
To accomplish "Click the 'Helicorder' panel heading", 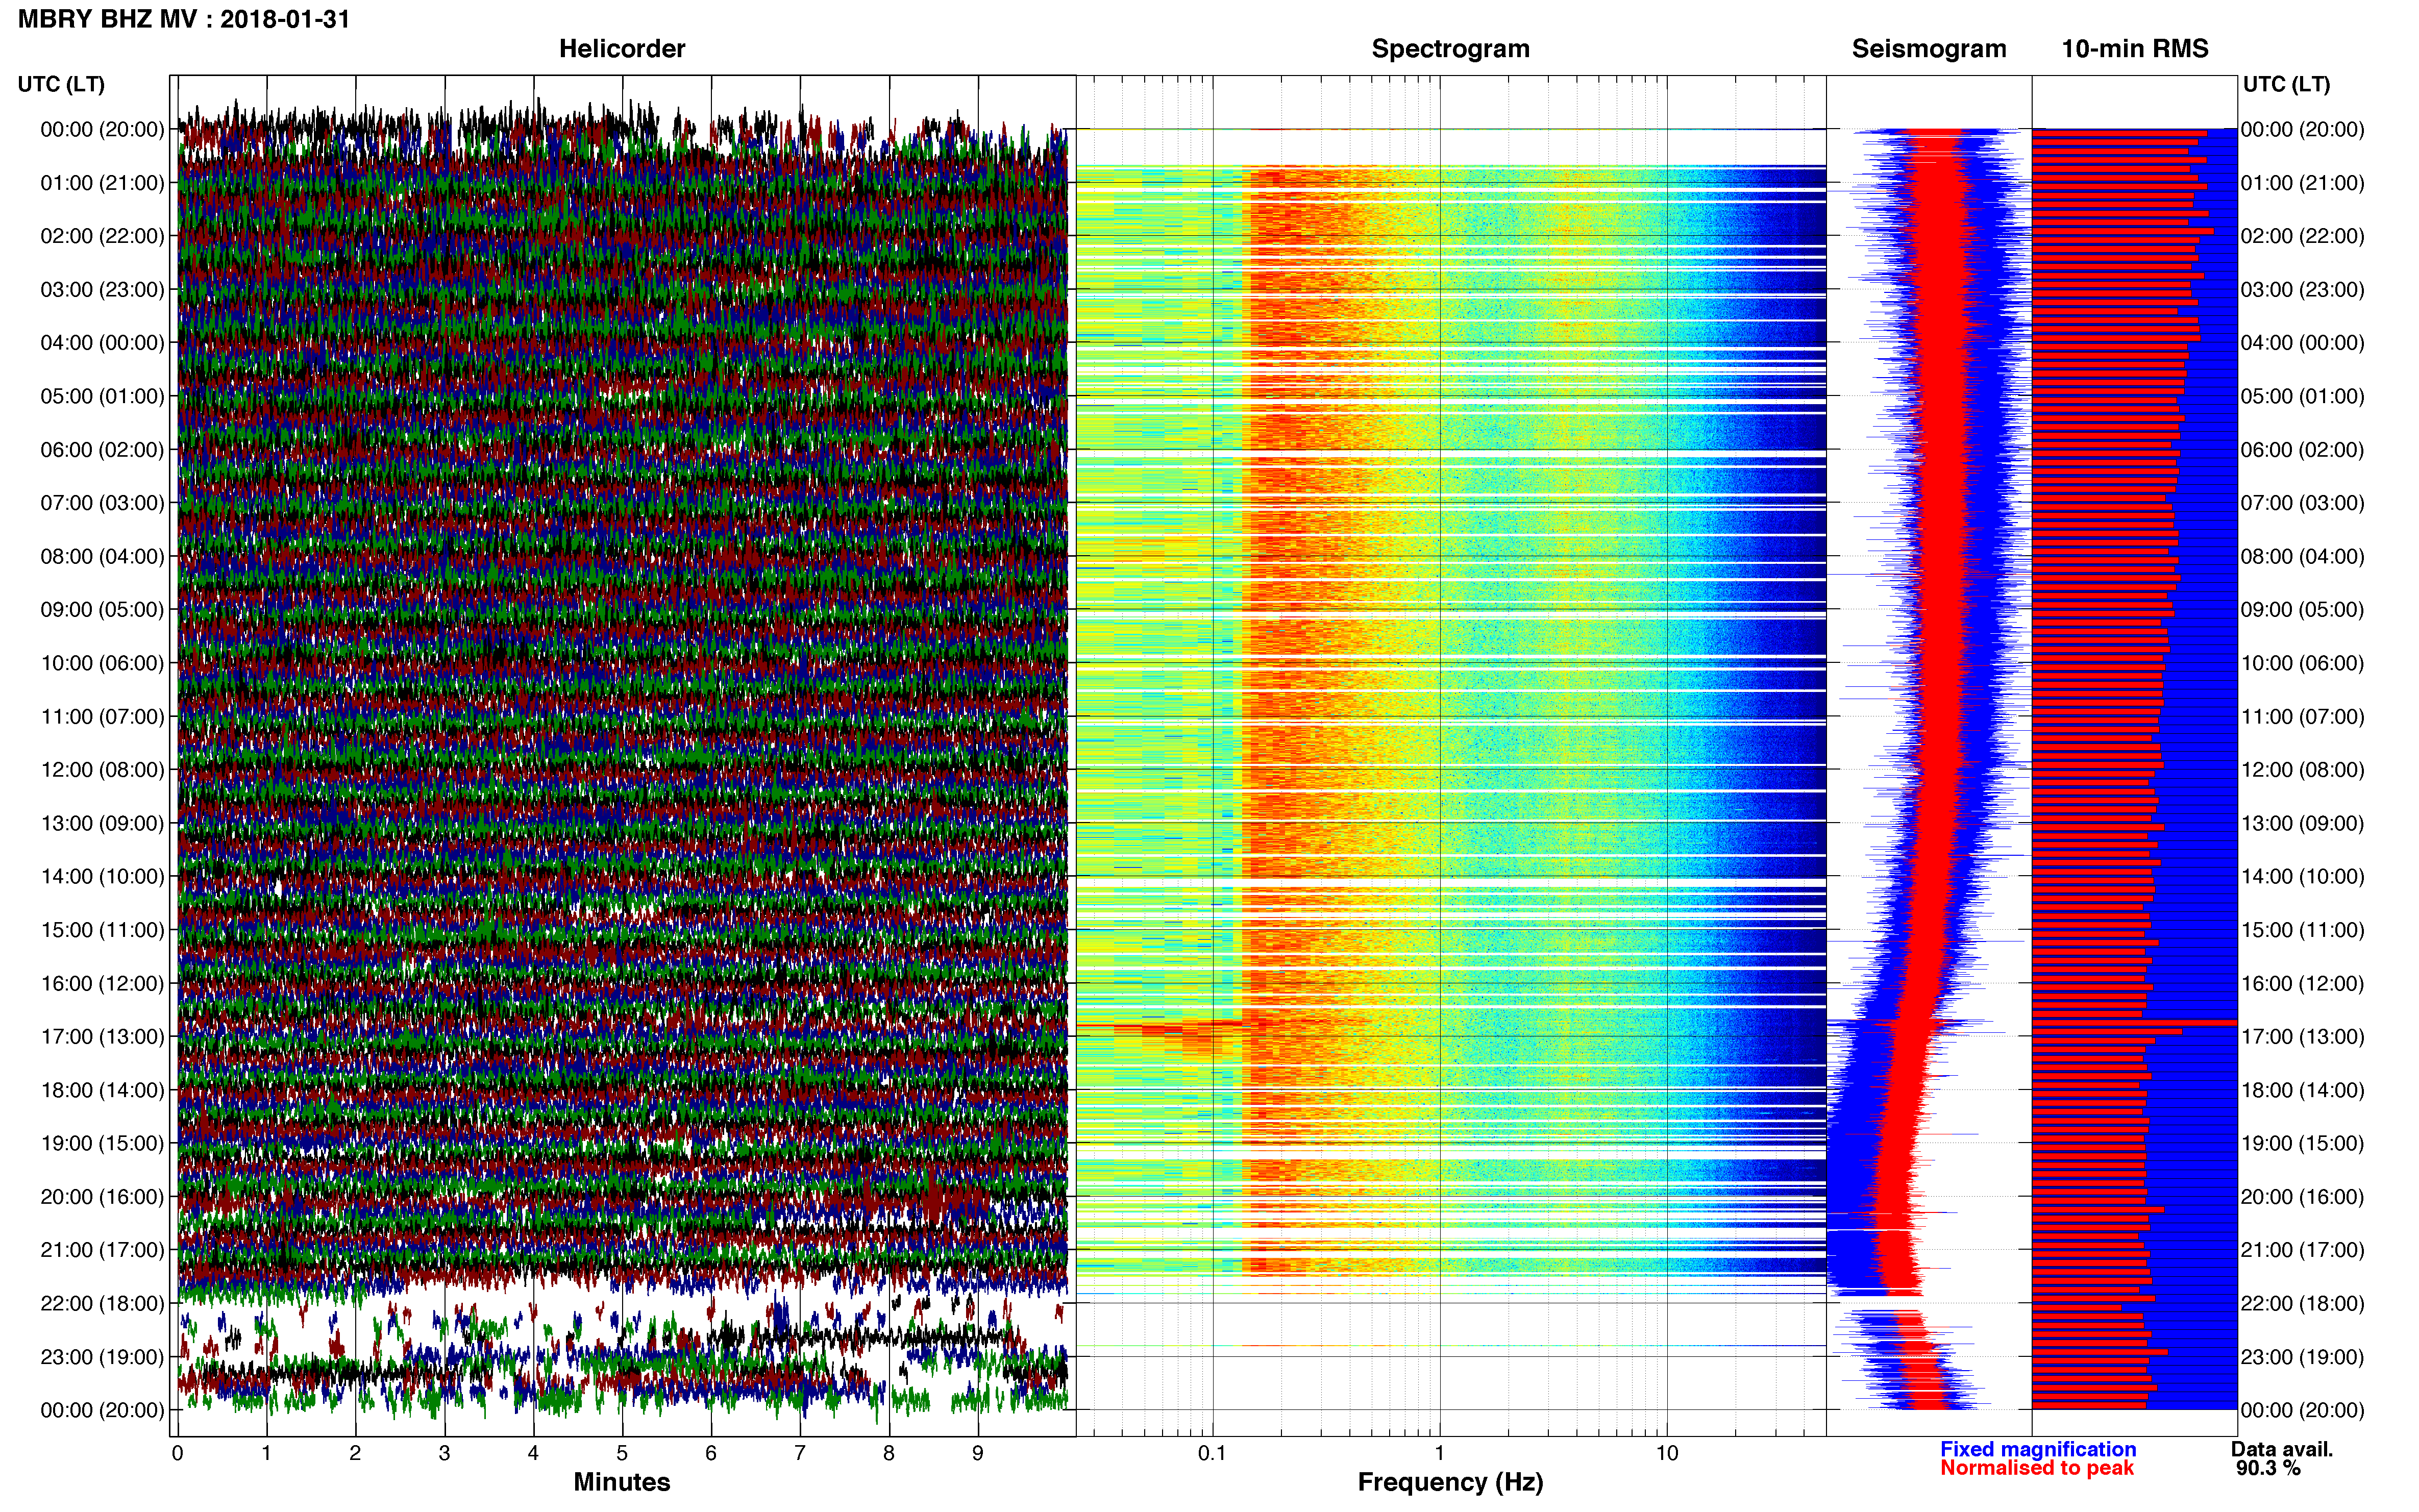I will tap(622, 49).
